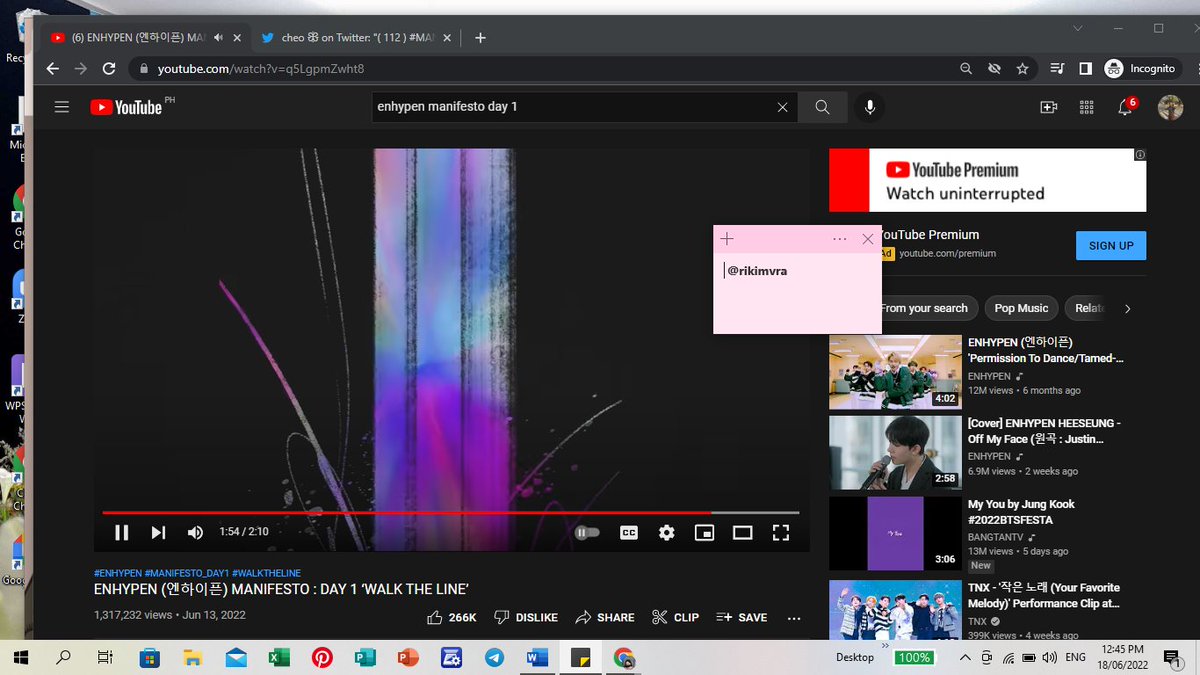1200x675 pixels.
Task: Go to the YouTube home logo
Action: click(x=126, y=107)
